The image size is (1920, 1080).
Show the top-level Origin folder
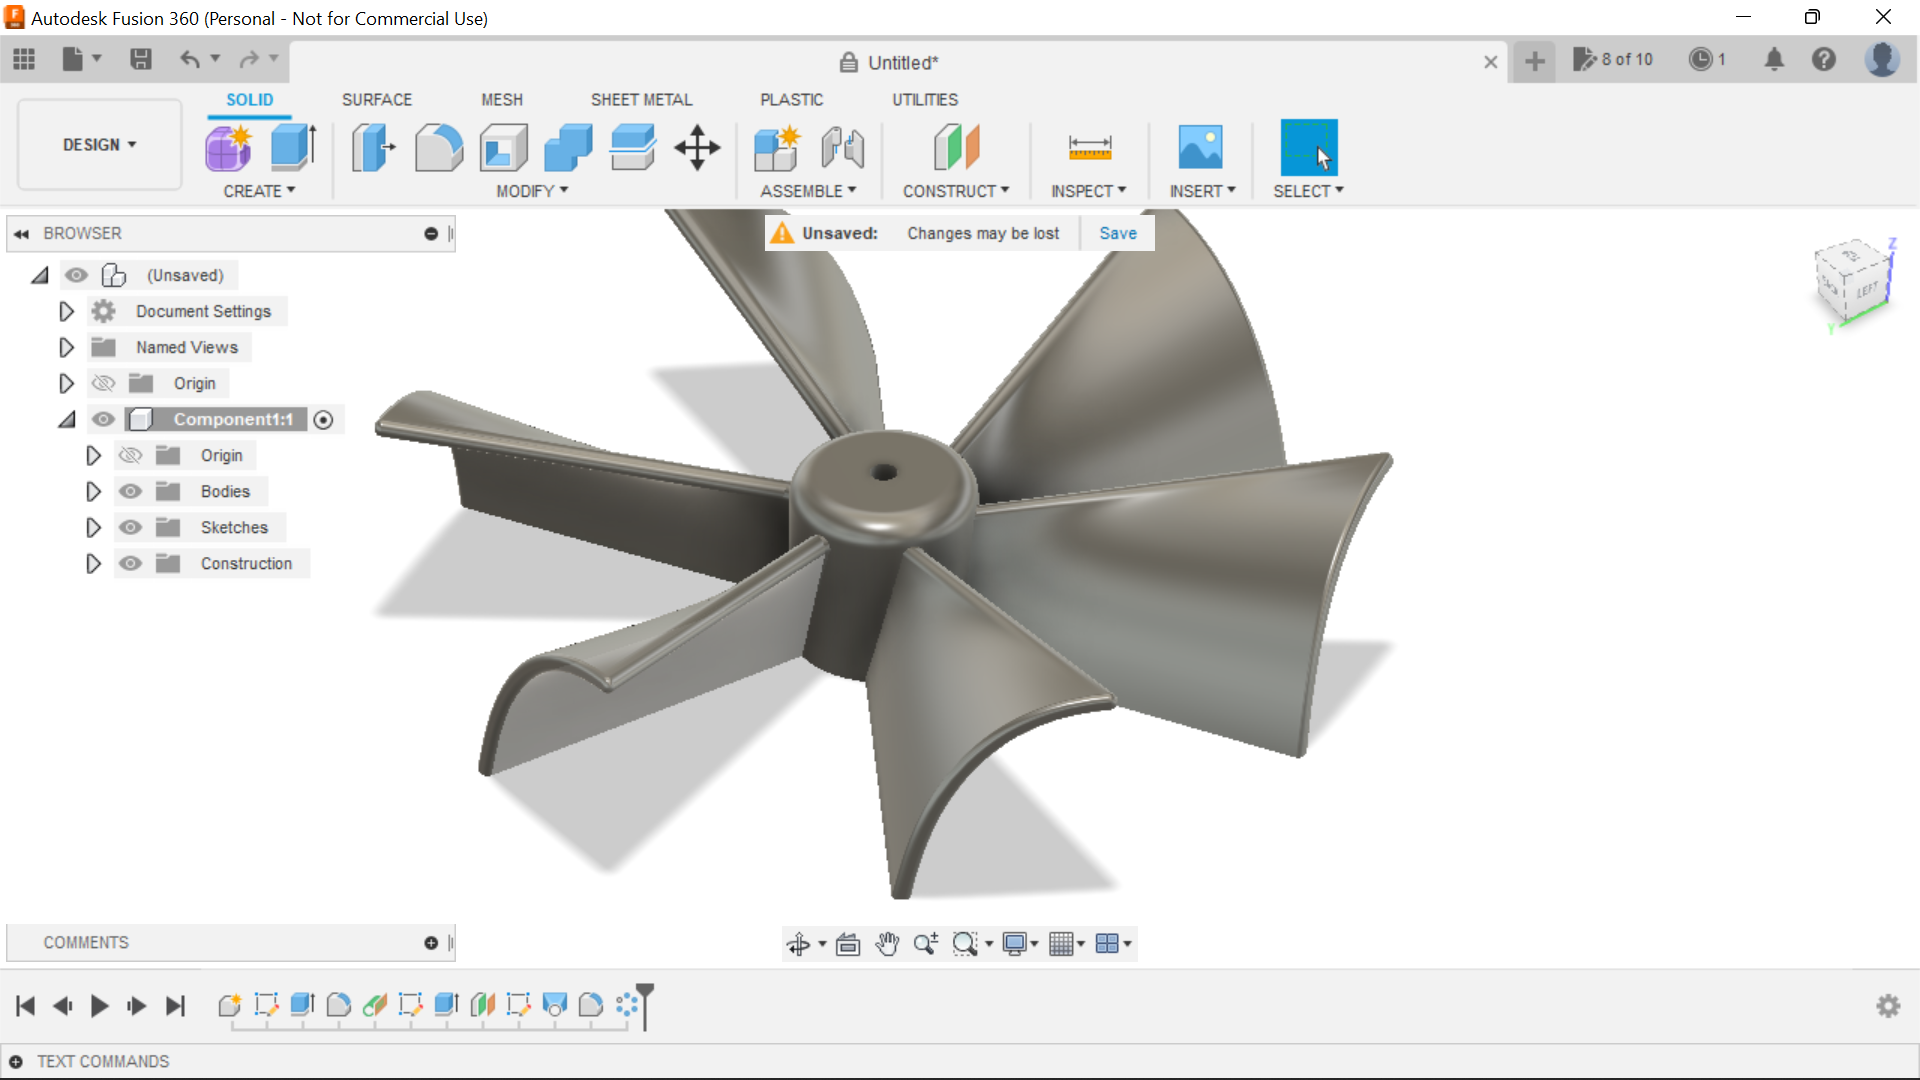pyautogui.click(x=103, y=383)
